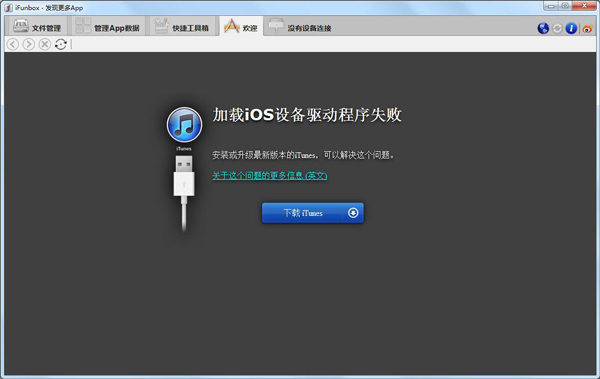
Task: Refresh the page with reload icon
Action: tap(60, 44)
